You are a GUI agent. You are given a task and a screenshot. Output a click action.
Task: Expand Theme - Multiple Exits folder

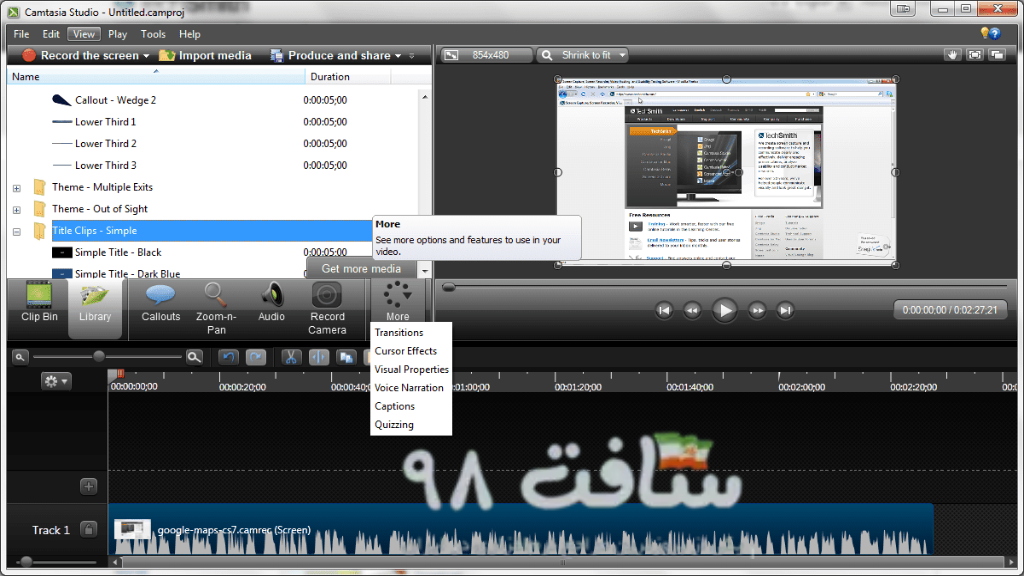tap(17, 188)
